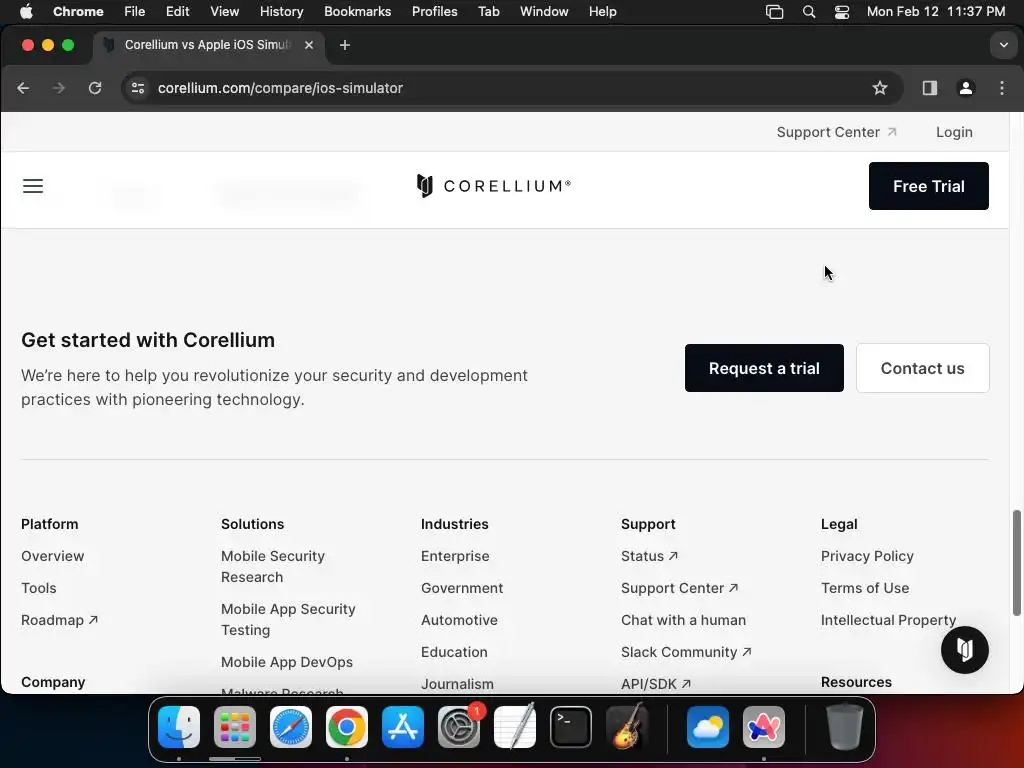Open the Slack Community link
1024x768 pixels.
(x=686, y=652)
